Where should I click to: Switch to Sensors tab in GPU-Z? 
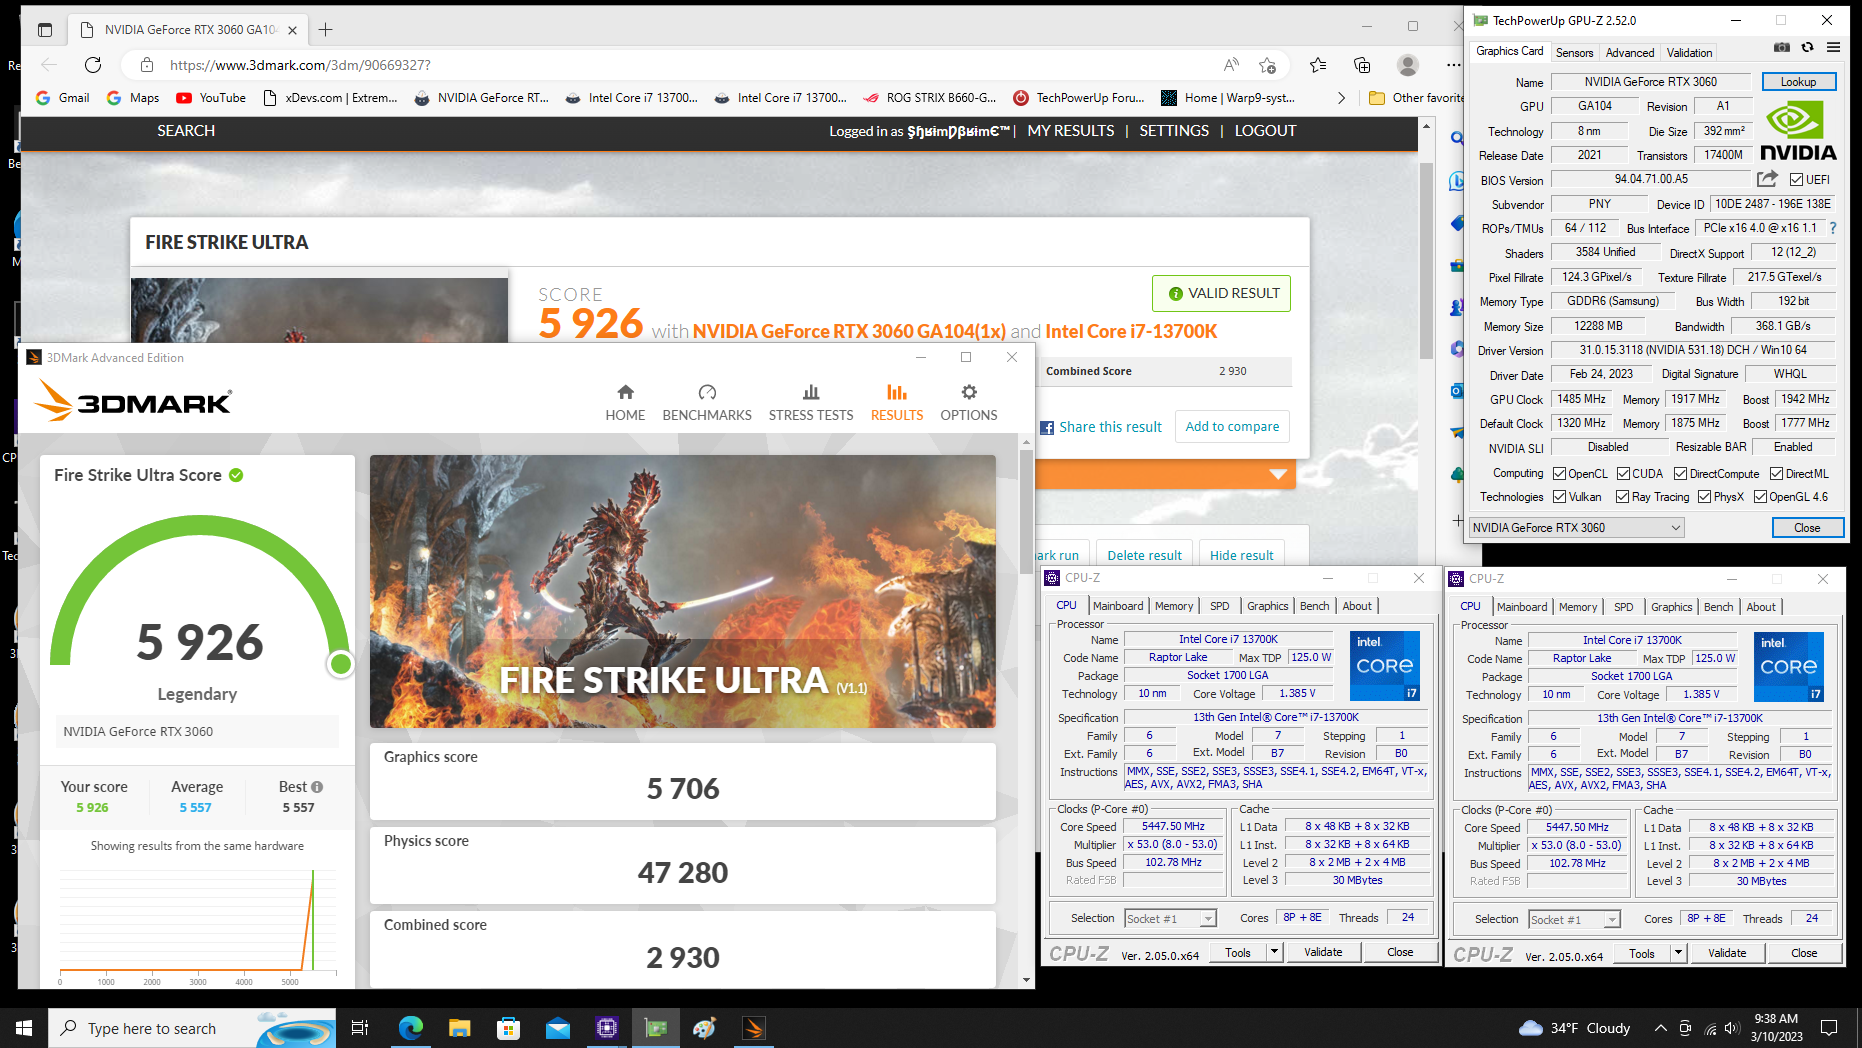tap(1574, 52)
